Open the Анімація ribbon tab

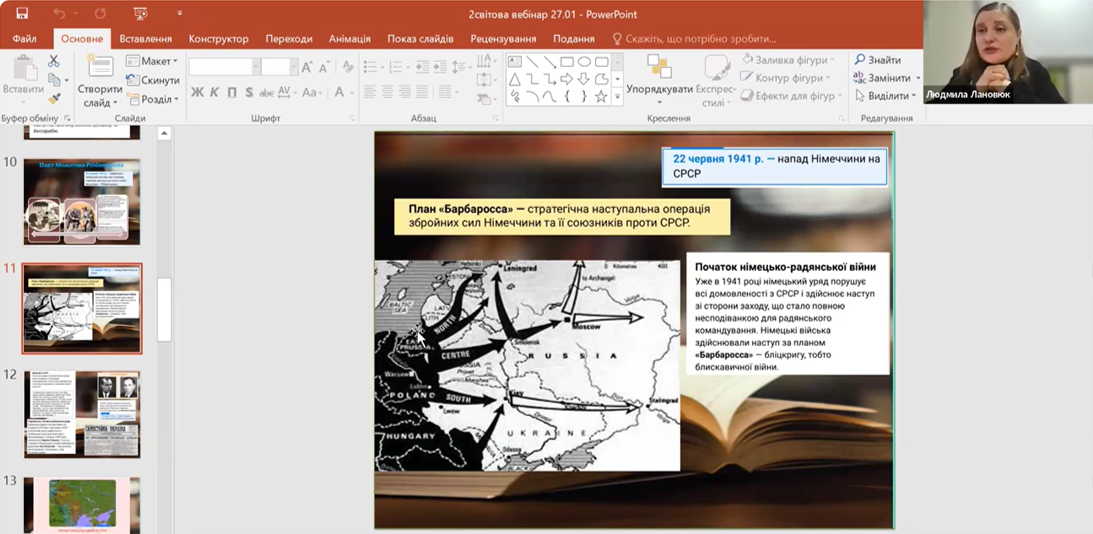(349, 39)
